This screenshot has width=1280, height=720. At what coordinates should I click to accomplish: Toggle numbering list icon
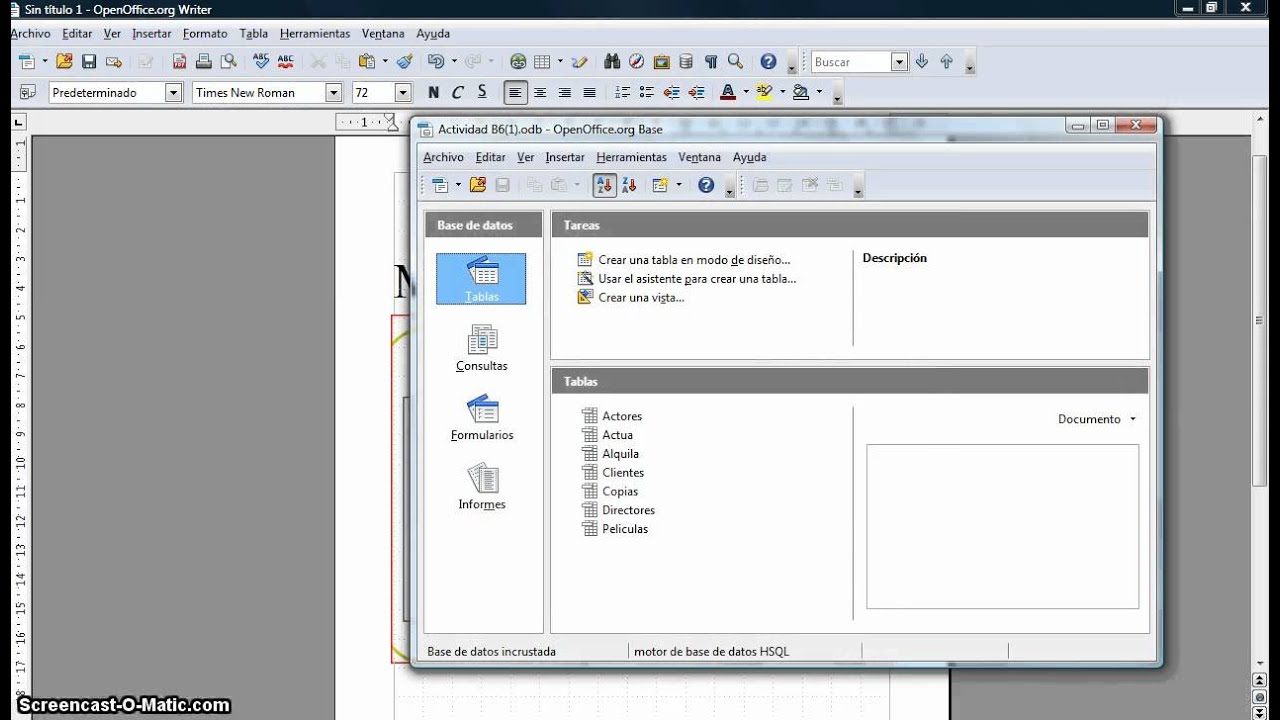(x=622, y=92)
